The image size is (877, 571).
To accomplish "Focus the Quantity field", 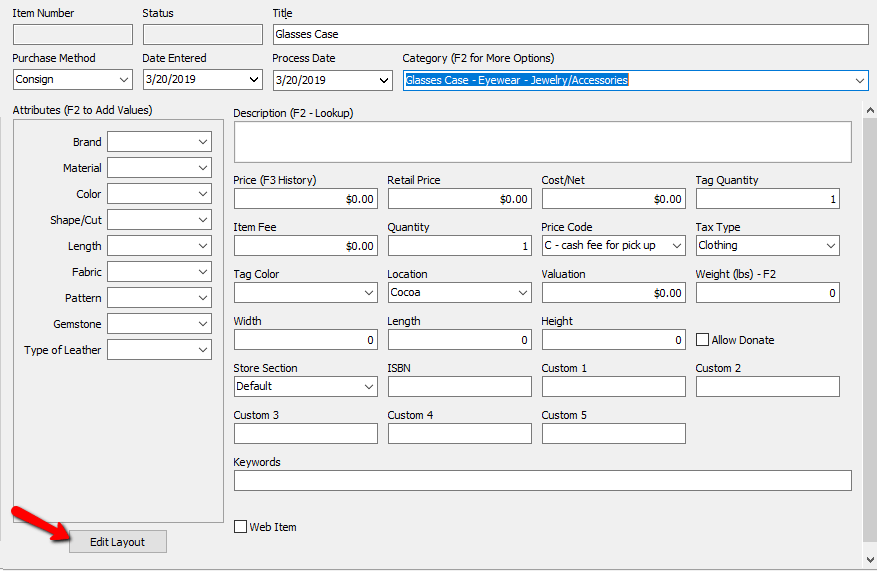I will tap(460, 246).
